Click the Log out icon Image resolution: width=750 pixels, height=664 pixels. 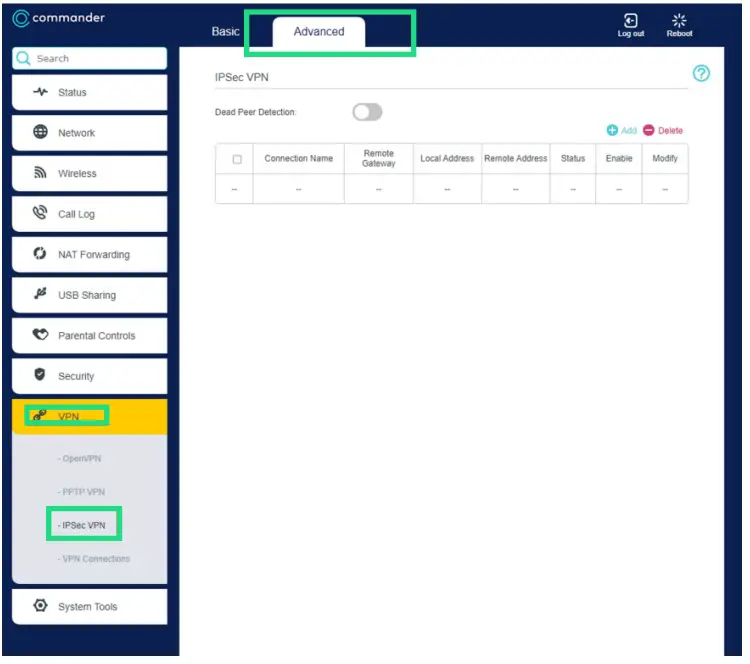[x=631, y=21]
